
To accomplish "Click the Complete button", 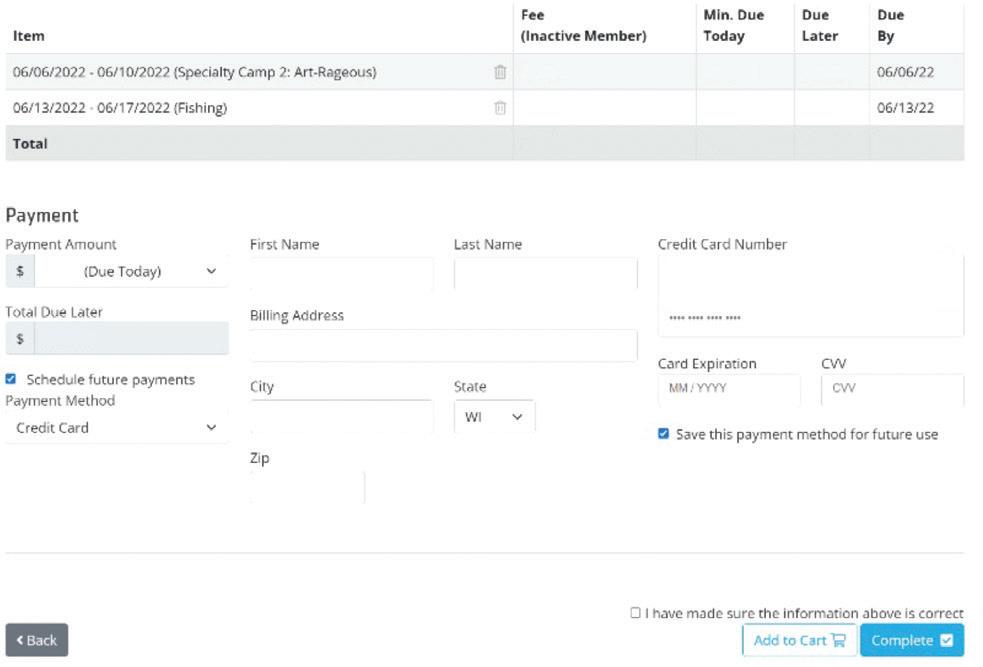I will pyautogui.click(x=911, y=640).
